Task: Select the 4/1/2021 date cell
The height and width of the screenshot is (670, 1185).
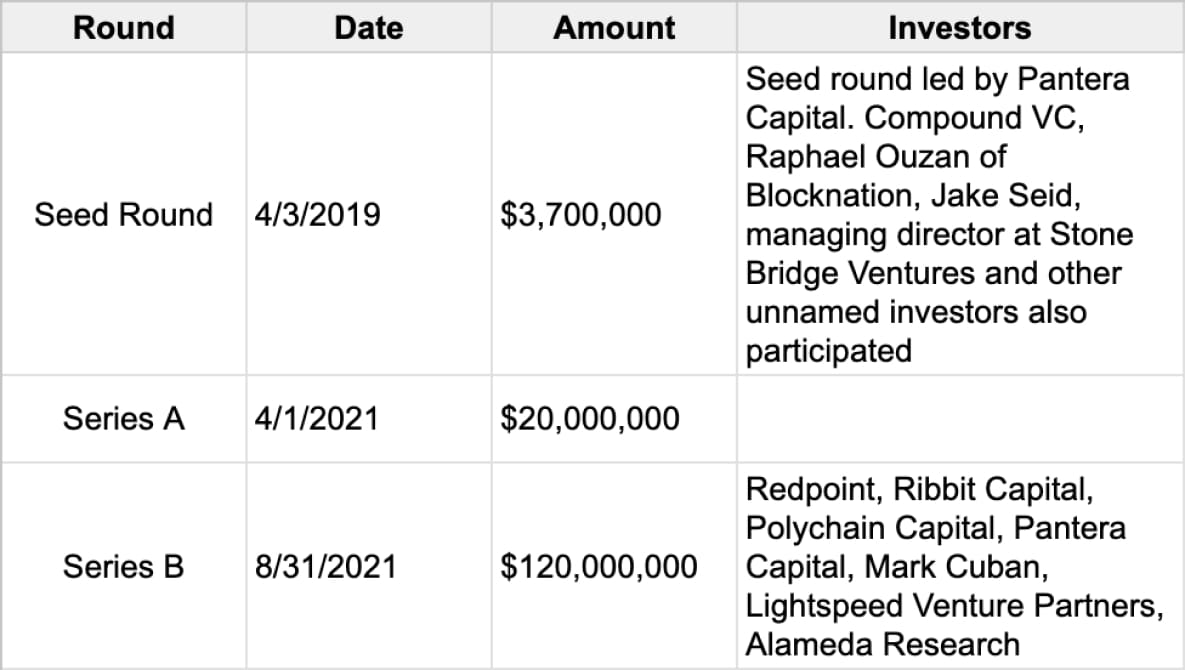Action: coord(317,418)
